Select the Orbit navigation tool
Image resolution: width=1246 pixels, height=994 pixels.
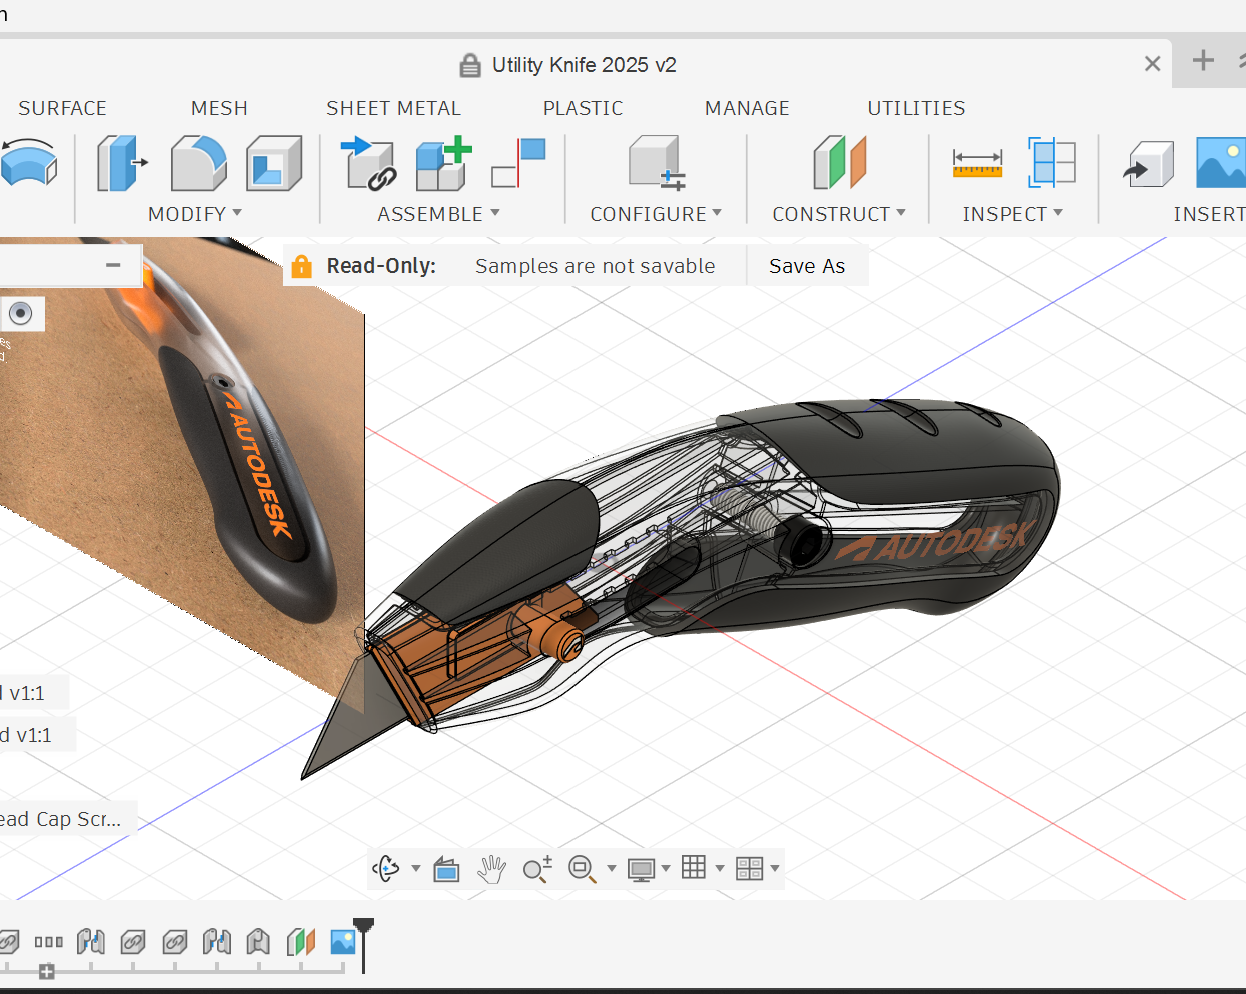click(386, 868)
